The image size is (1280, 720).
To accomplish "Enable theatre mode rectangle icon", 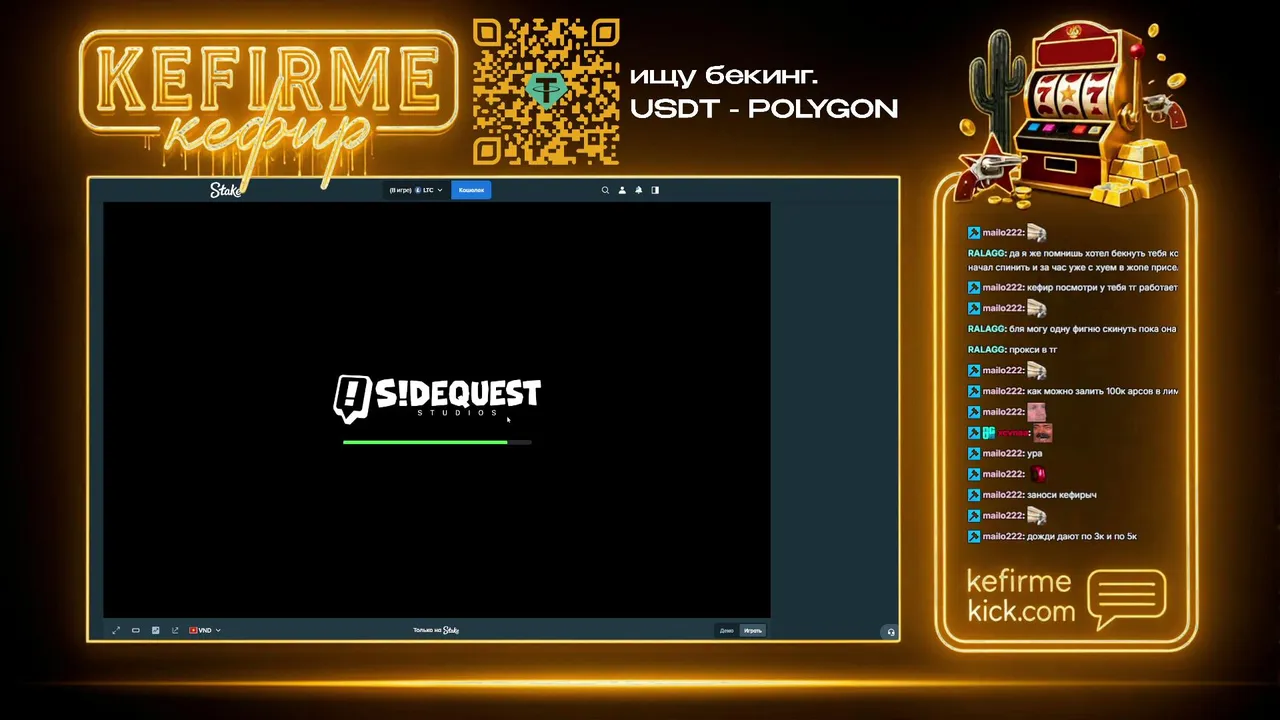I will [136, 630].
